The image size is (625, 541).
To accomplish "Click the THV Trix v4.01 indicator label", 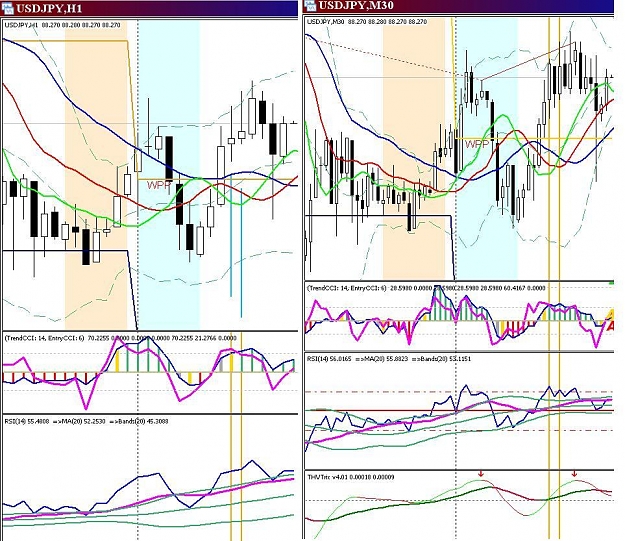I will (351, 477).
